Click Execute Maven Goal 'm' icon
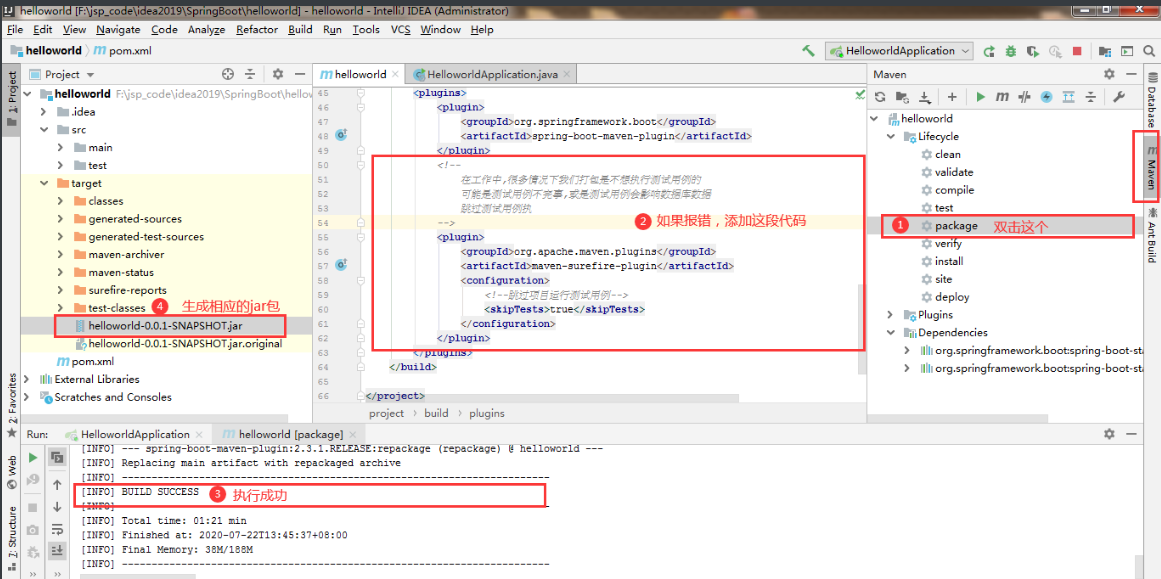1161x579 pixels. point(1002,97)
